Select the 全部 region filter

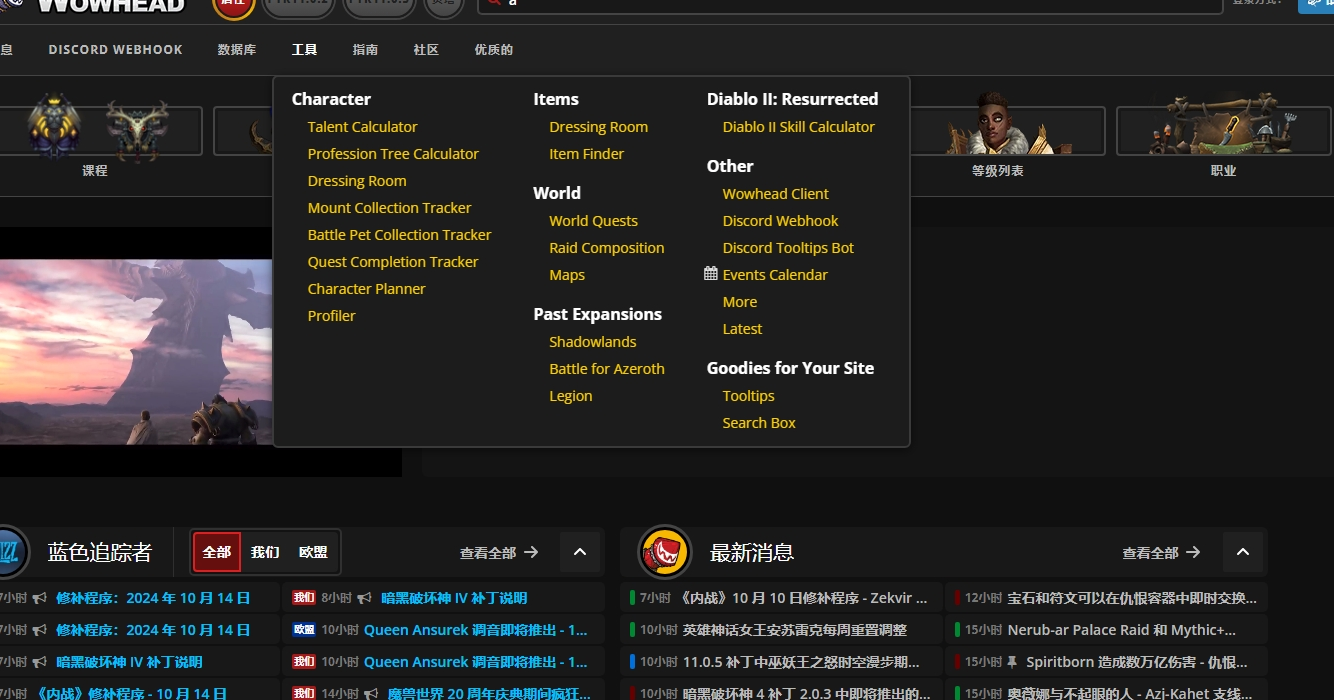tap(217, 552)
